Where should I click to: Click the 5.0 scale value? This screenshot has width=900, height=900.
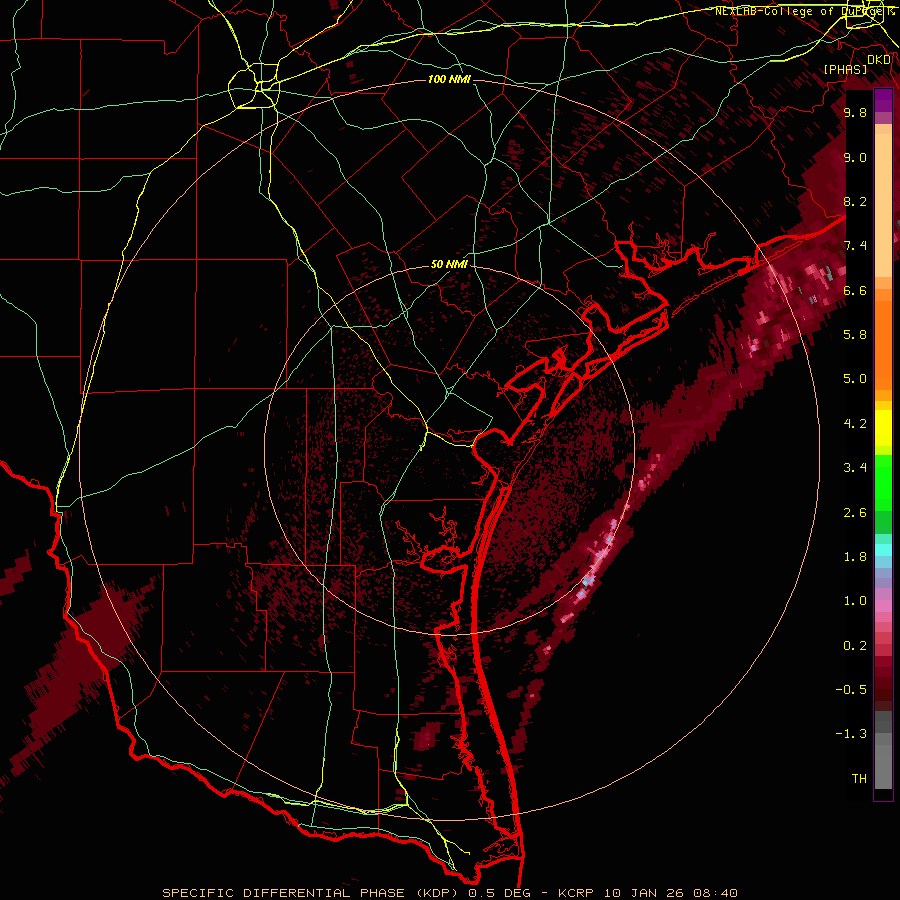[855, 379]
